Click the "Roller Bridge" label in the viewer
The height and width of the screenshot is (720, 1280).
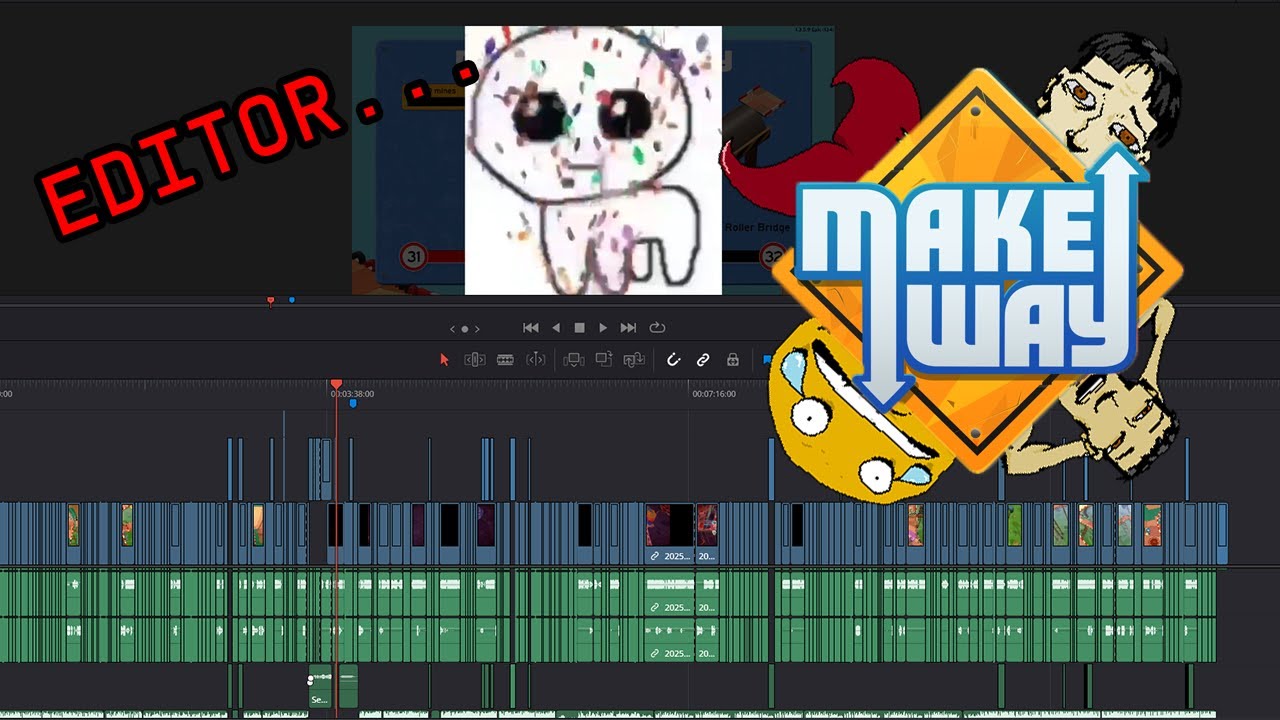(x=756, y=228)
